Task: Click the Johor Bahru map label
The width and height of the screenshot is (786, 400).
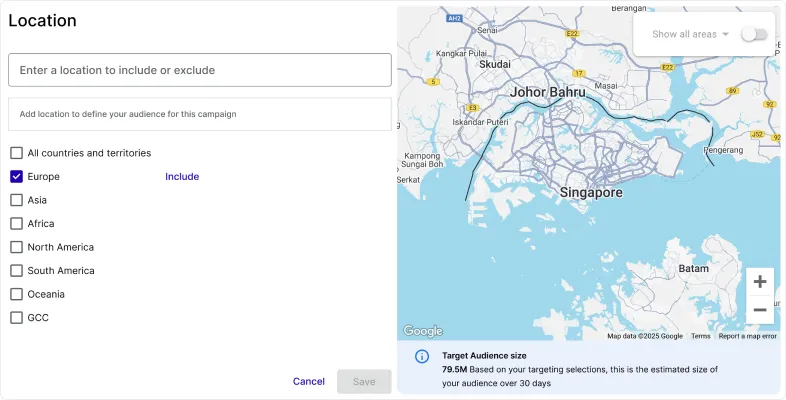Action: (547, 92)
